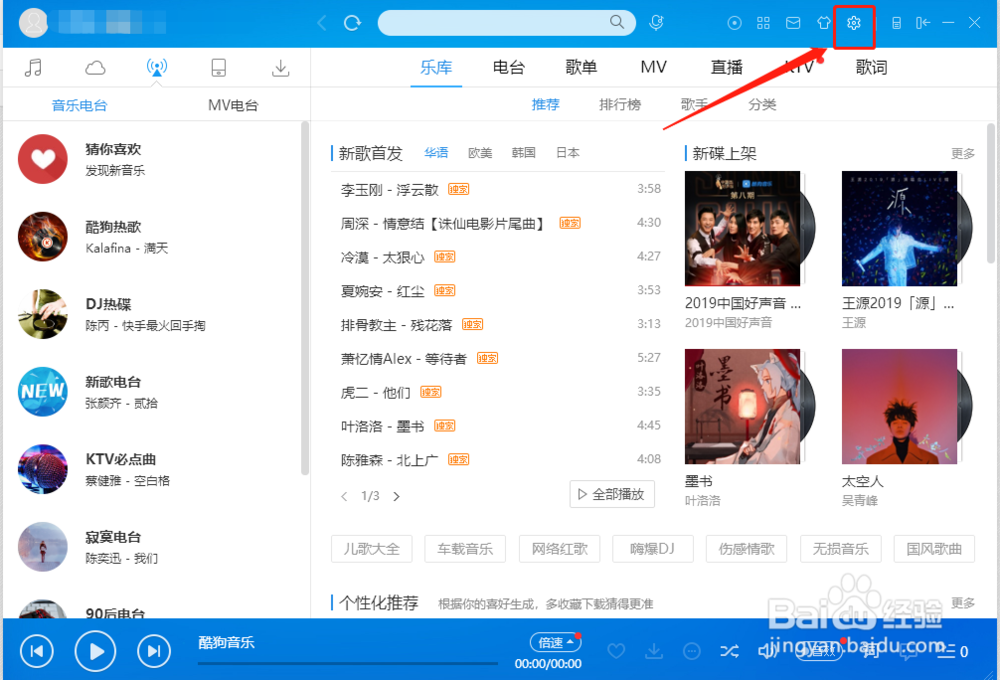Click the back navigation arrow
1000x680 pixels.
[x=322, y=24]
